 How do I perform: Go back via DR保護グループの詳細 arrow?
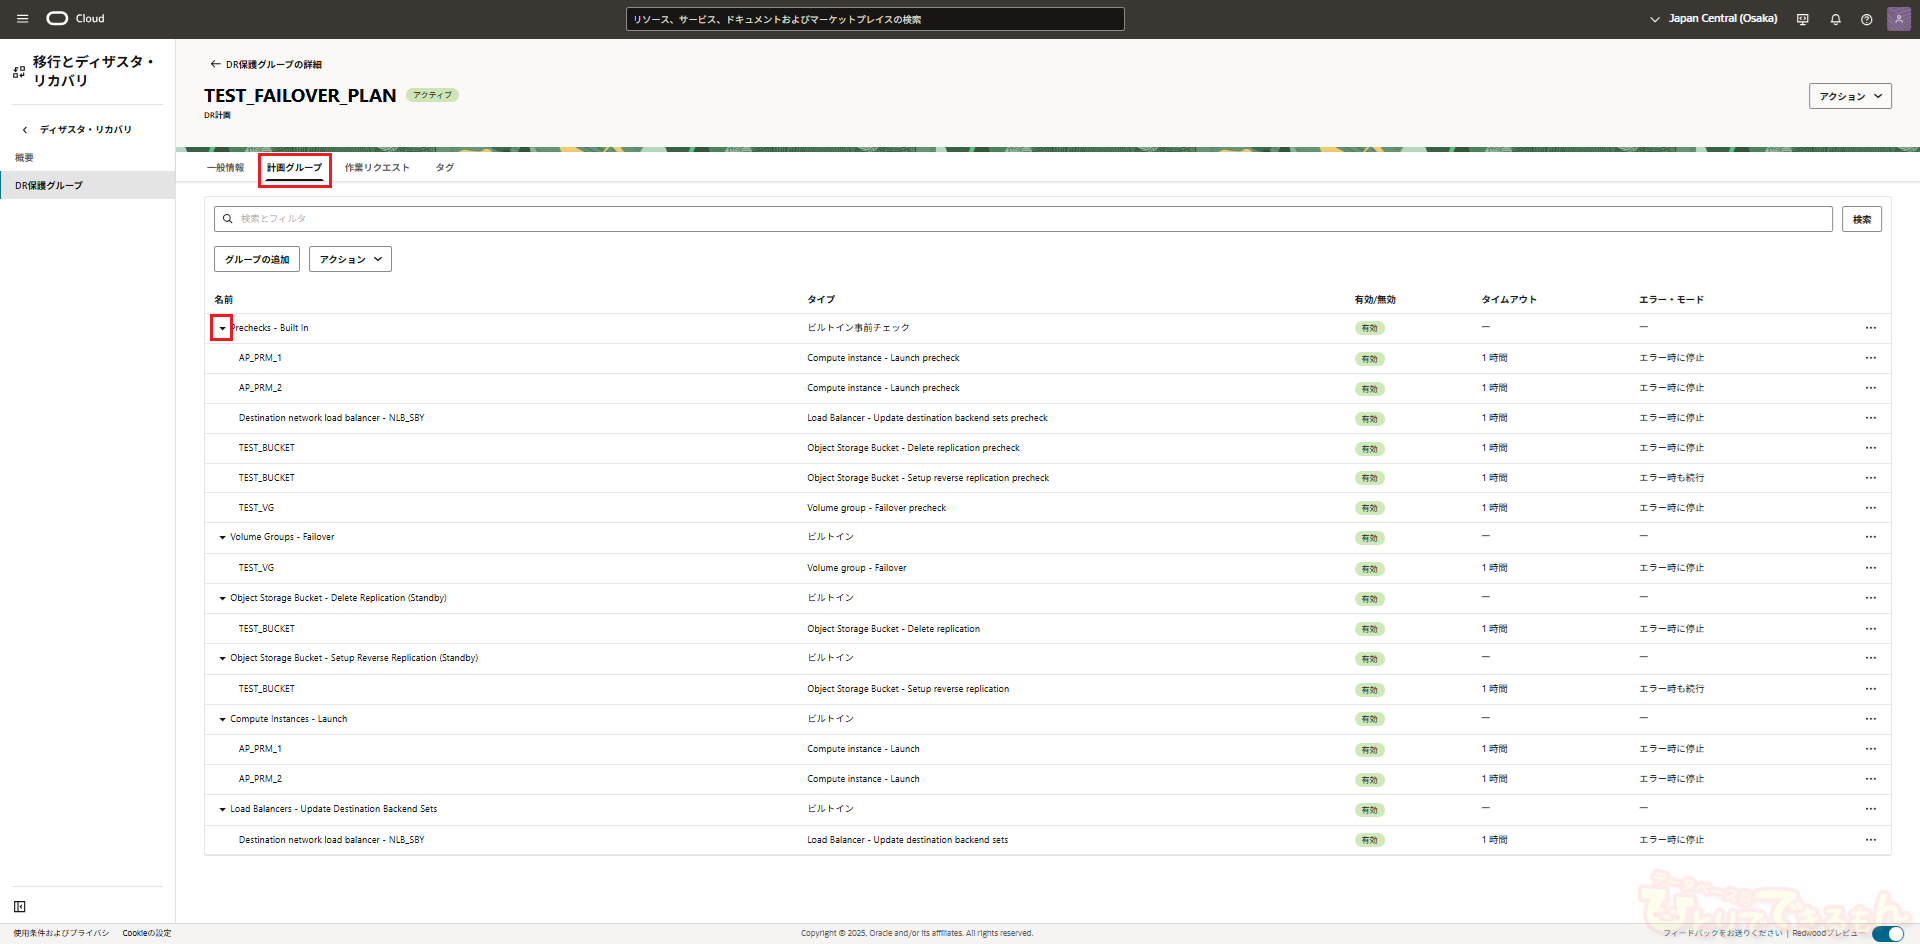[x=215, y=64]
